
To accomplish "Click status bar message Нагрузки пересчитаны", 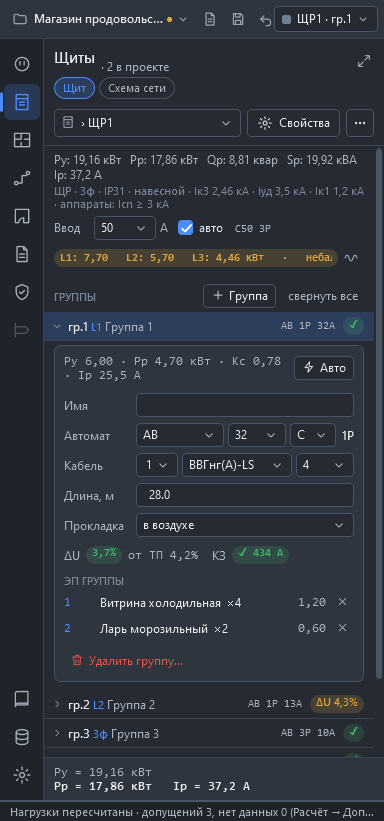I will tap(192, 811).
